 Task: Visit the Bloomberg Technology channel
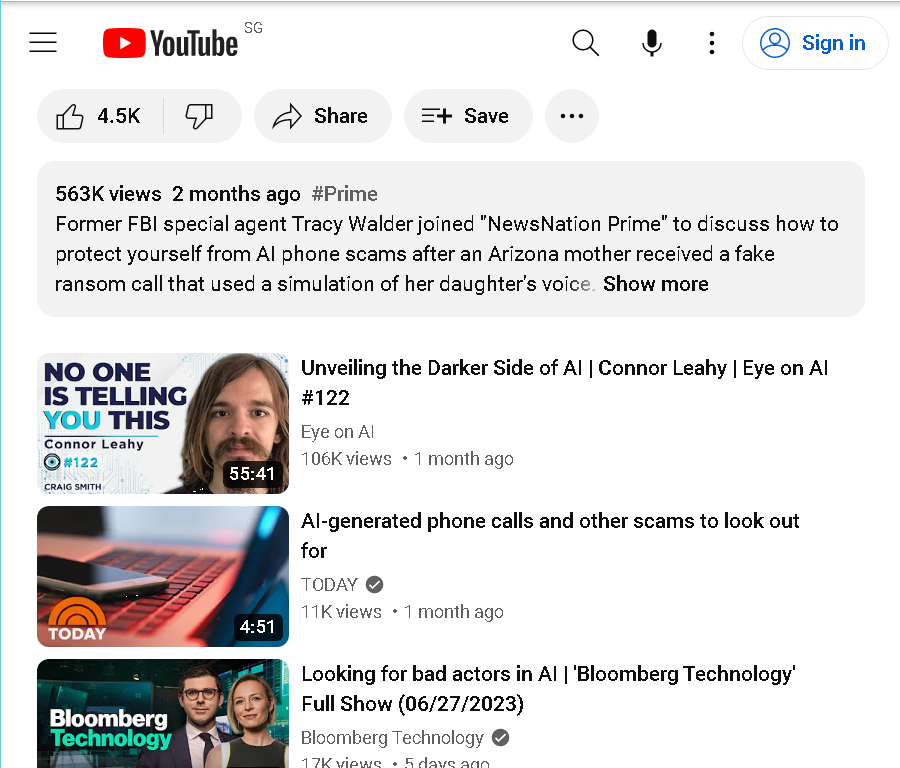(393, 738)
